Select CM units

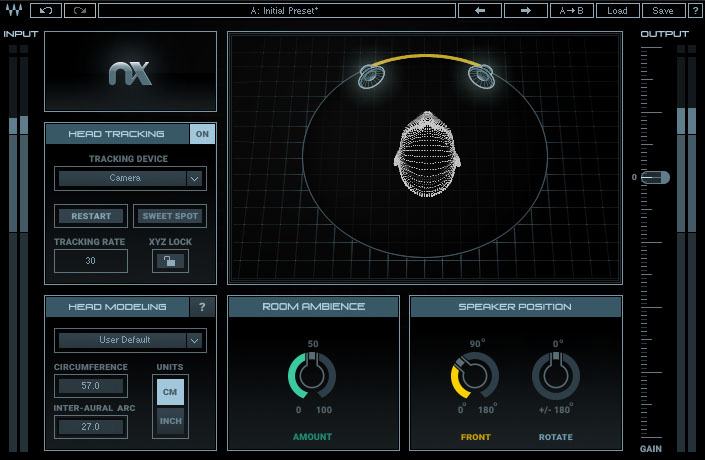(170, 392)
